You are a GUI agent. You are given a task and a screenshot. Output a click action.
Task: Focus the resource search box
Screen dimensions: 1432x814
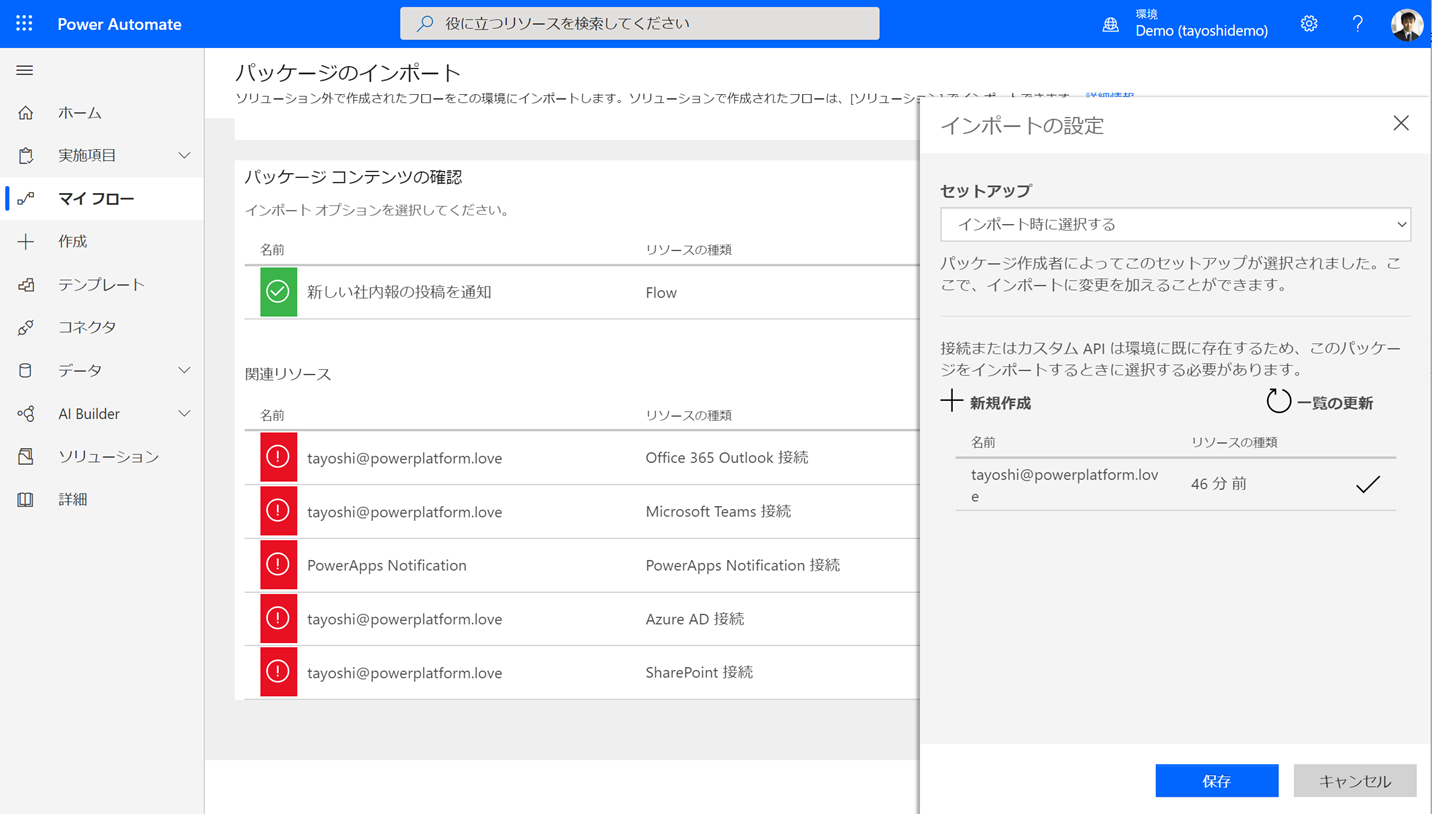(640, 23)
